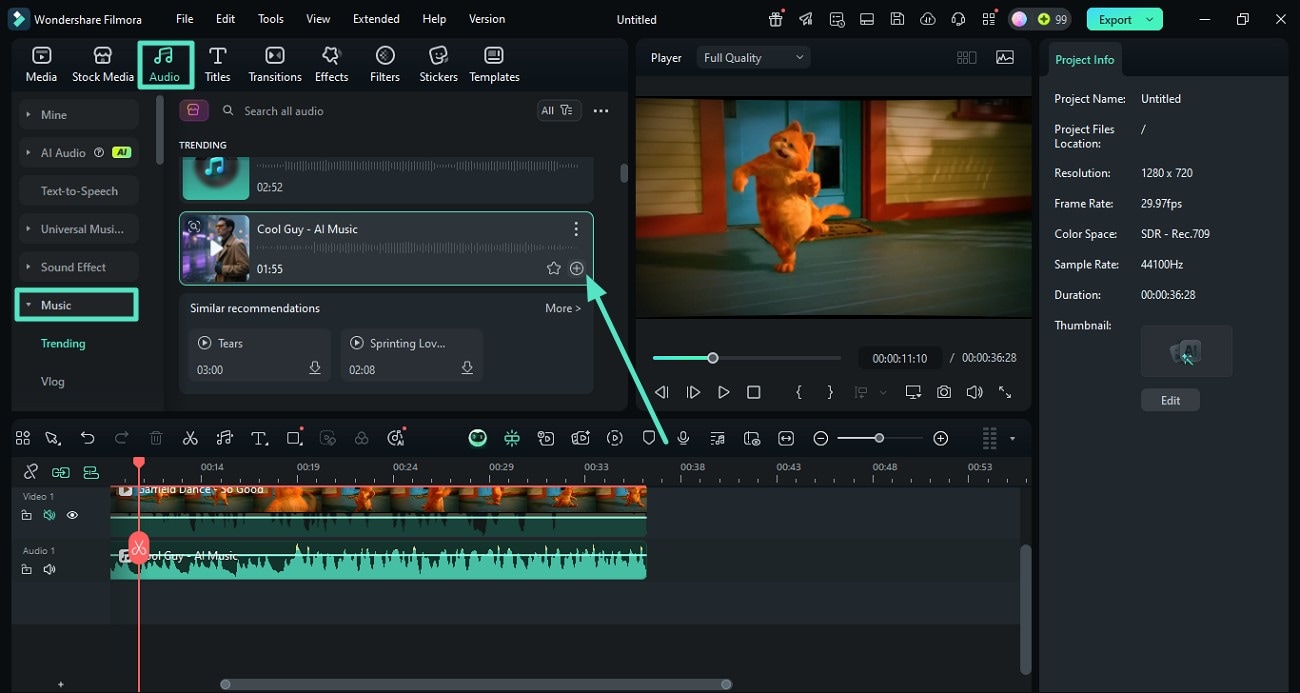Open the Export dropdown arrow

(x=1152, y=19)
